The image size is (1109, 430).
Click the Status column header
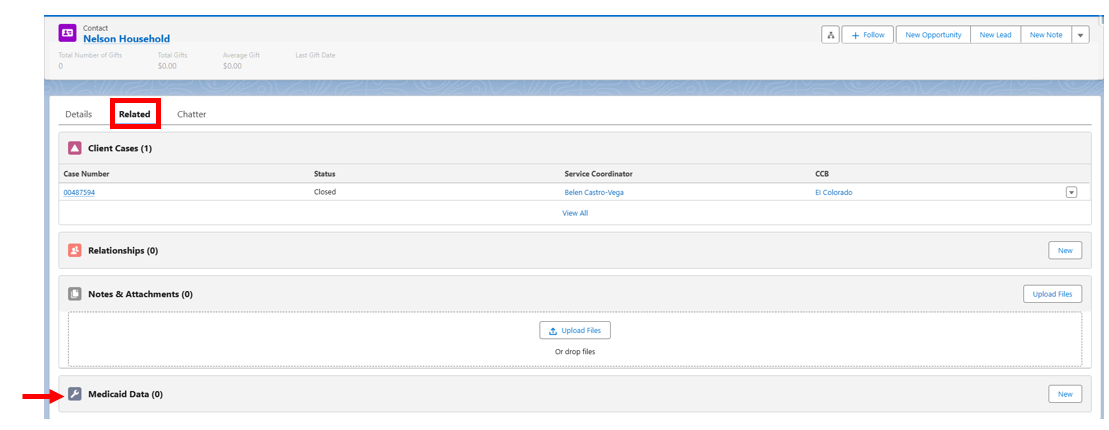click(x=325, y=173)
